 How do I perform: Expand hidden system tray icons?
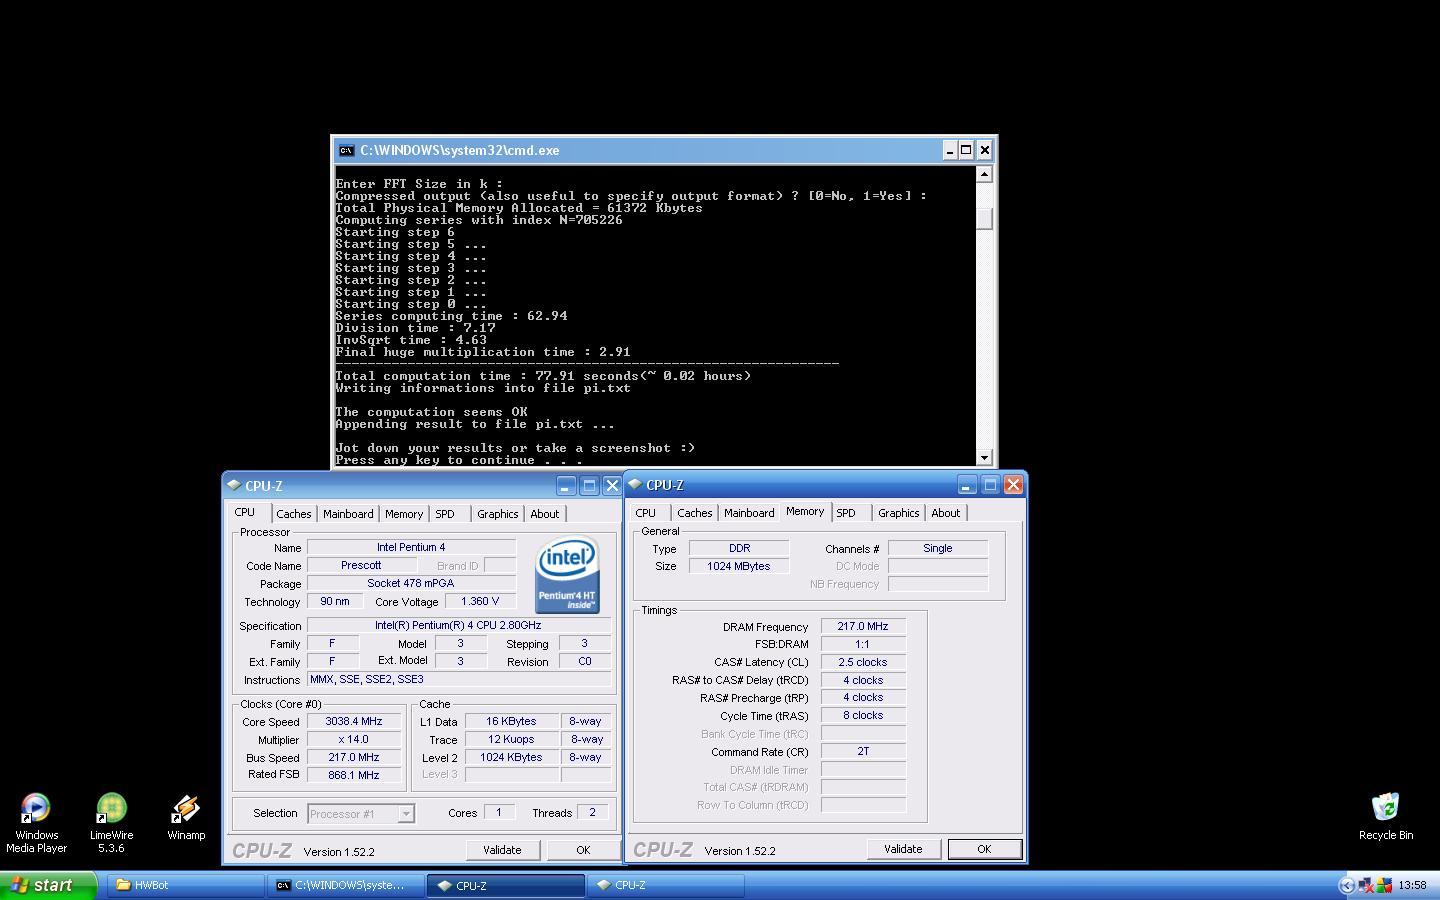point(1346,885)
